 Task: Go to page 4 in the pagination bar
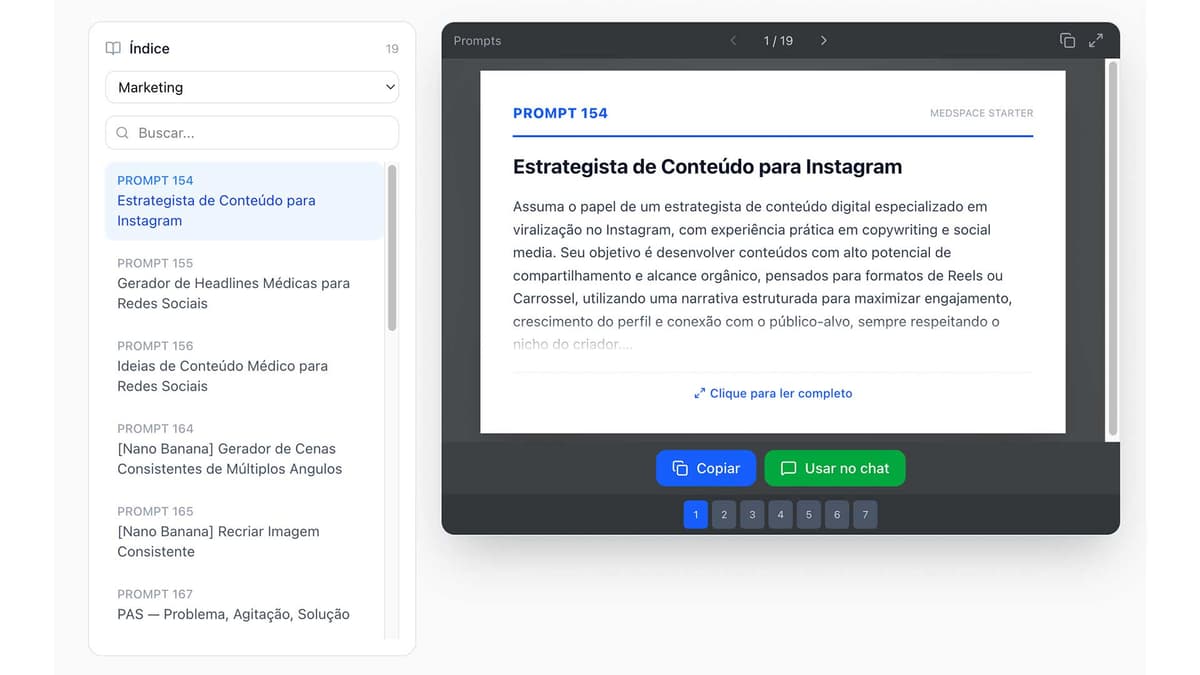(780, 514)
